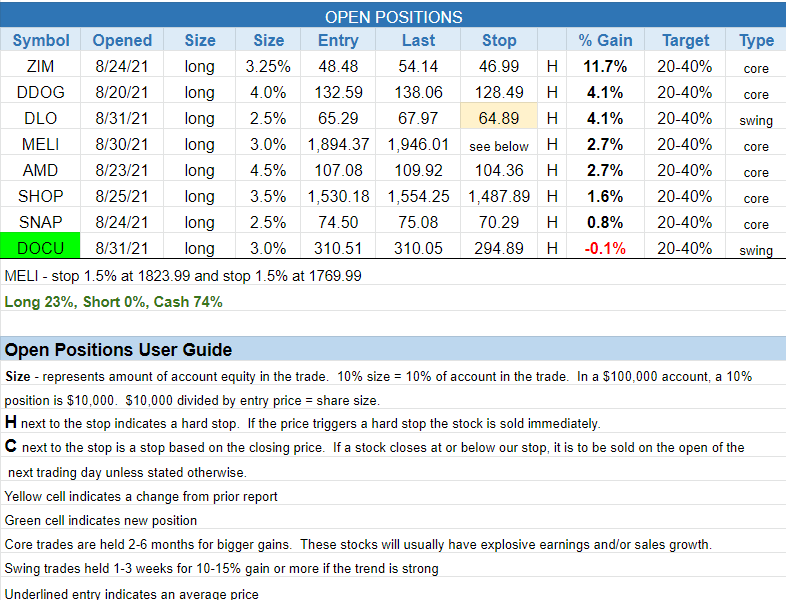This screenshot has width=786, height=600.
Task: Click 'Long 23%, Short 0%, Cash 74%' line
Action: pos(113,302)
